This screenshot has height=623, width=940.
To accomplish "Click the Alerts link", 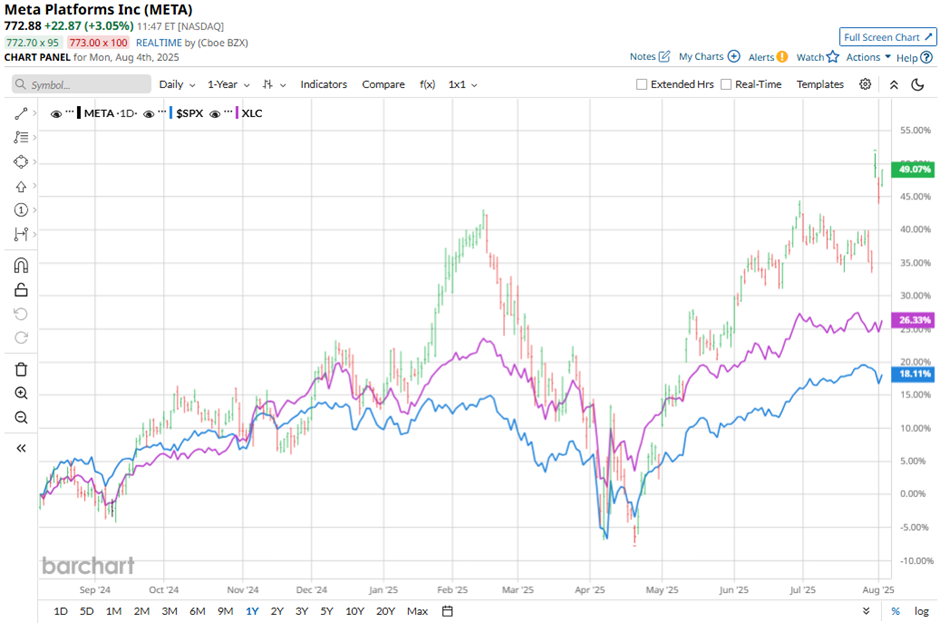I will [761, 57].
